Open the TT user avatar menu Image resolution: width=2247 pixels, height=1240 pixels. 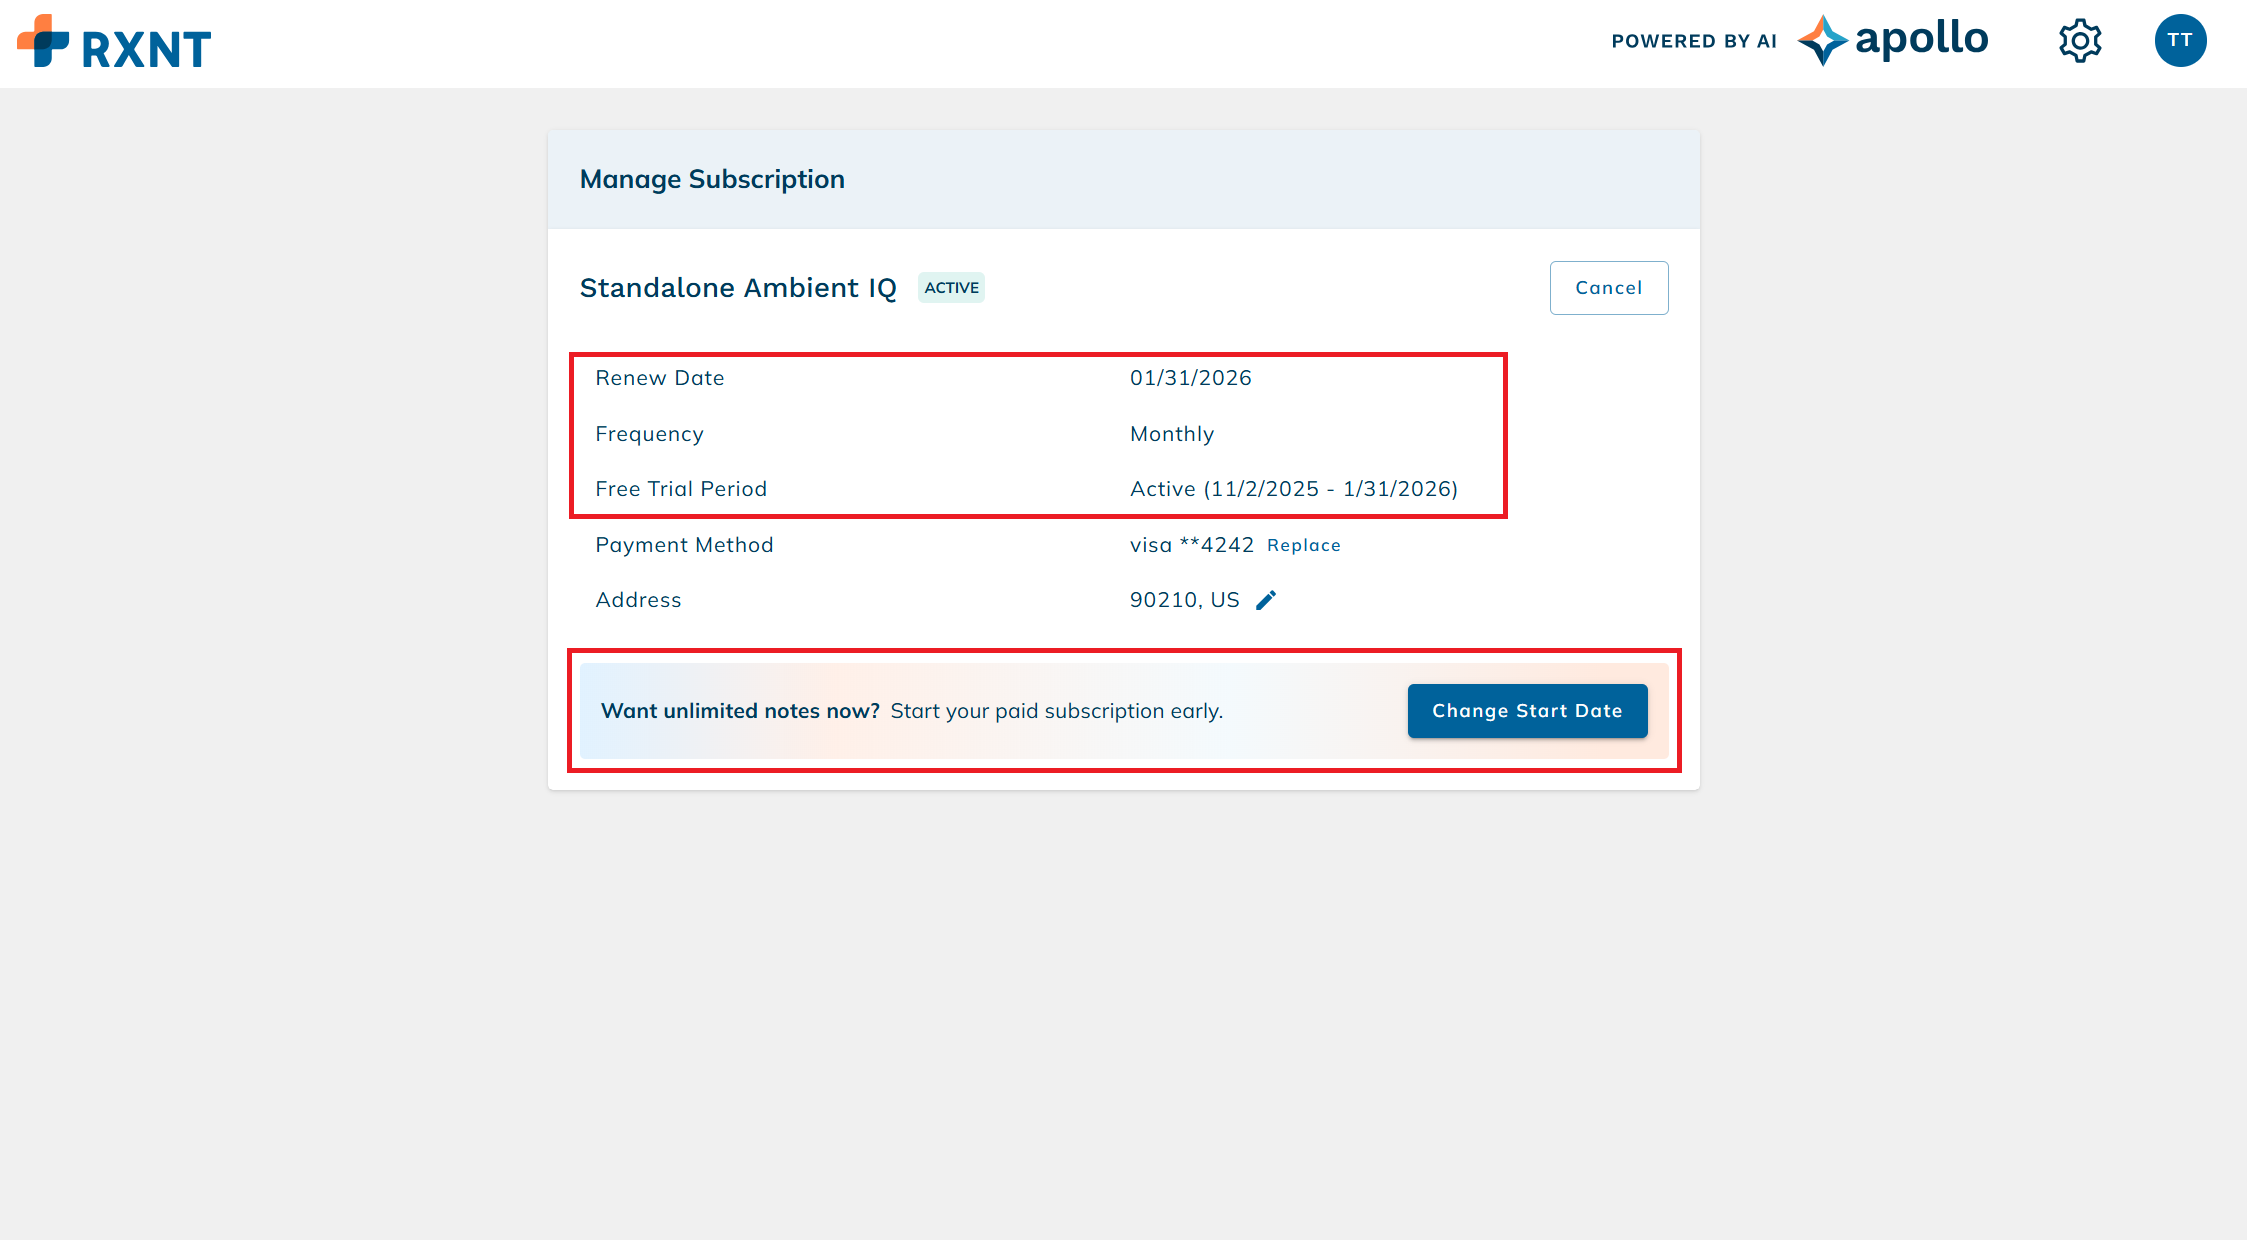tap(2180, 41)
